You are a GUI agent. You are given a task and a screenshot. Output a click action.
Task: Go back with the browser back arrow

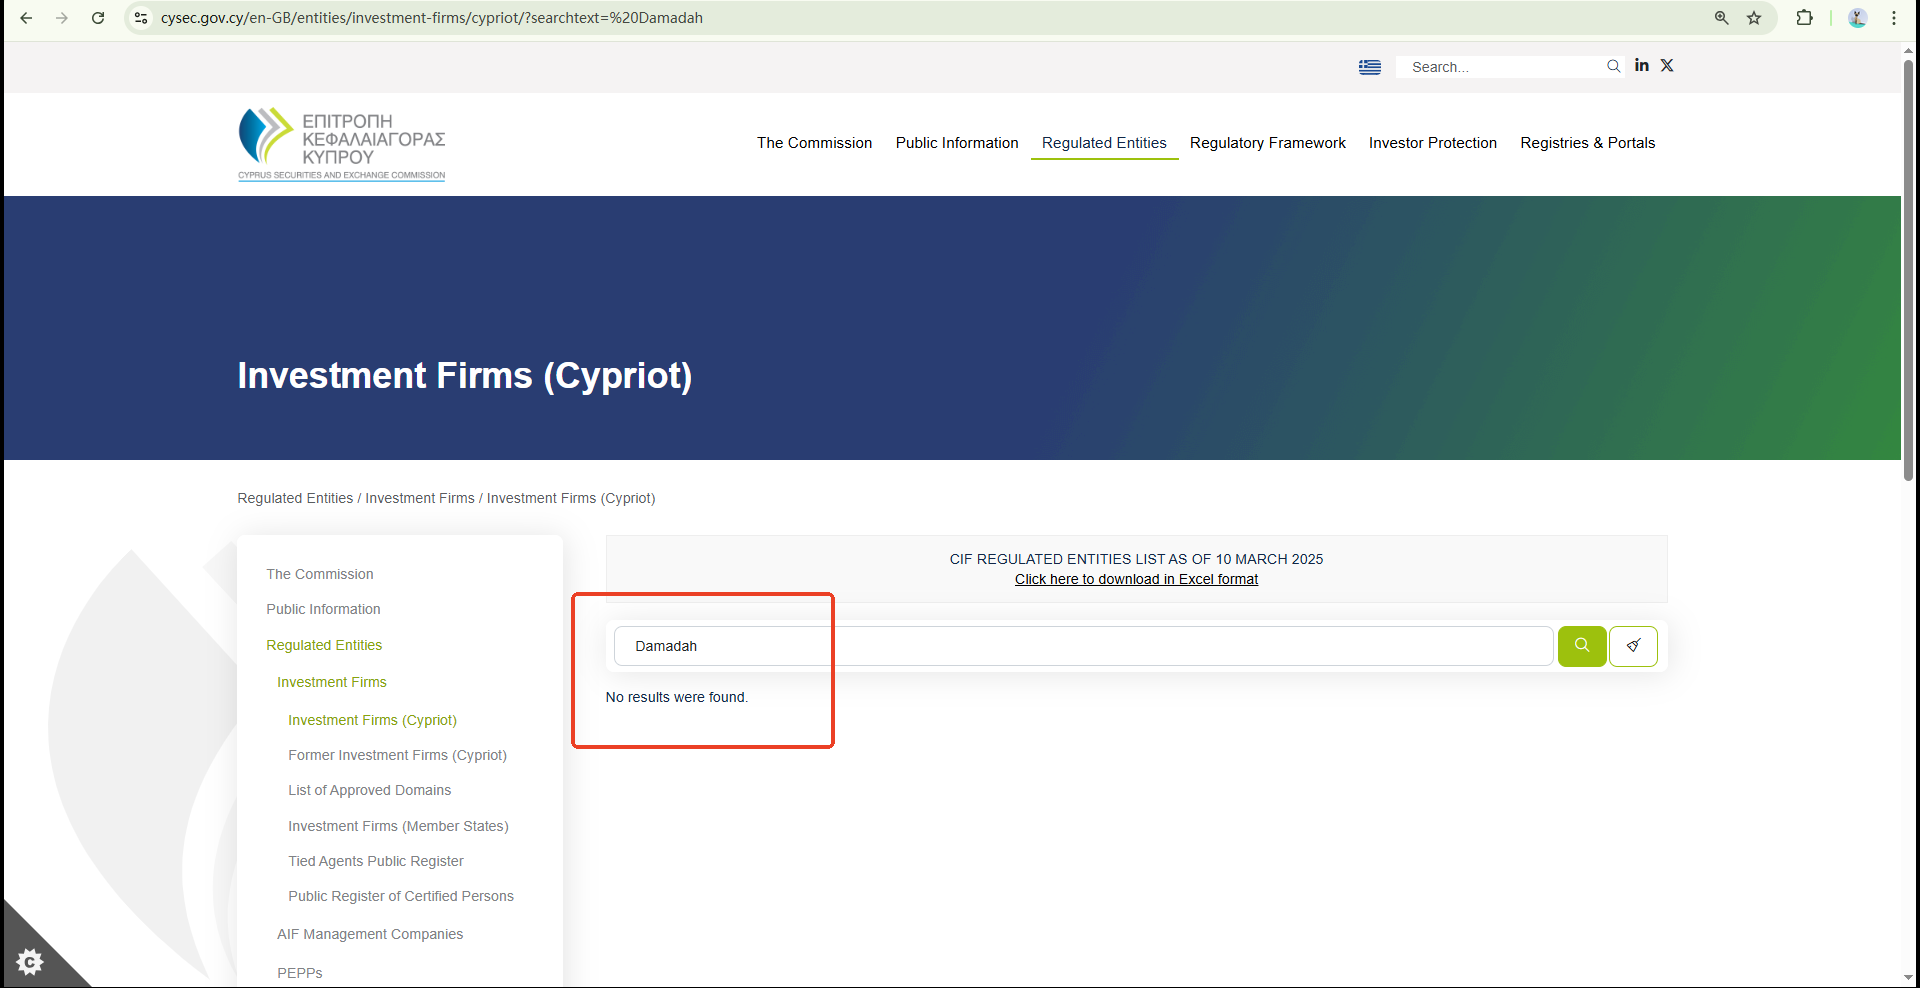coord(26,18)
